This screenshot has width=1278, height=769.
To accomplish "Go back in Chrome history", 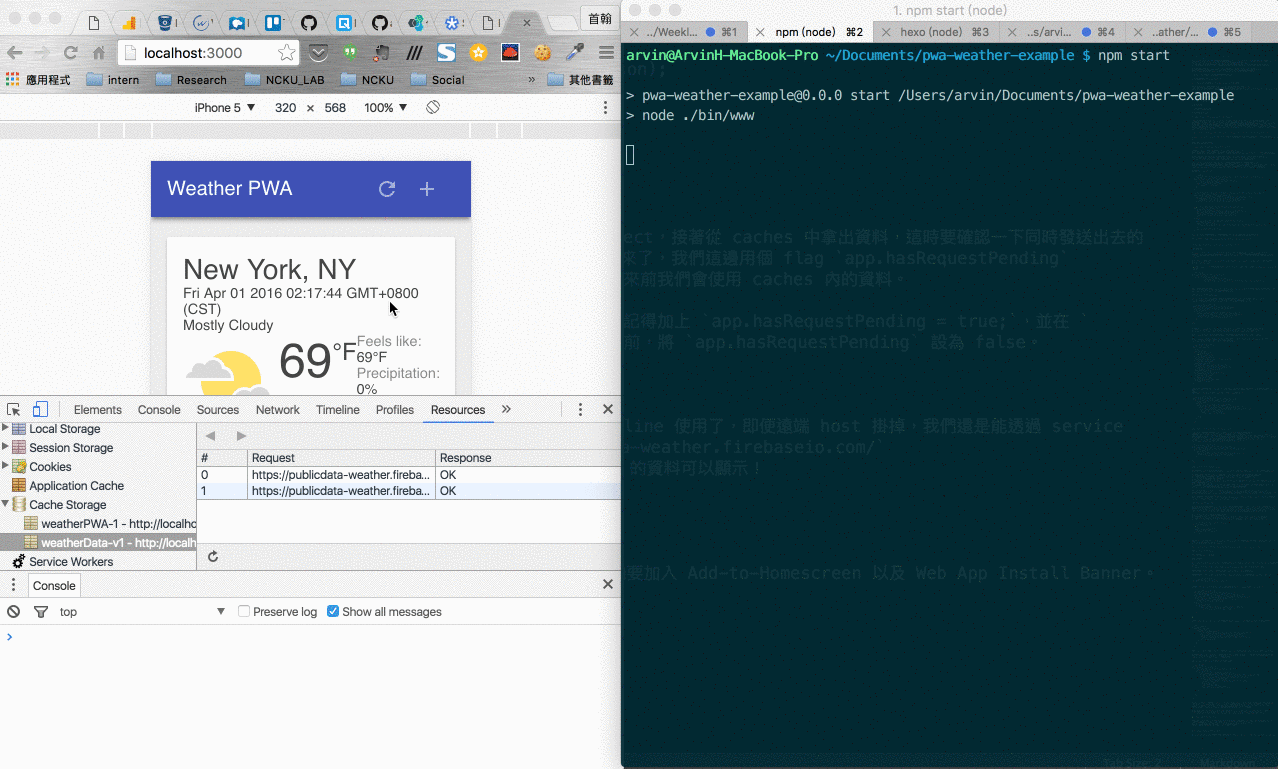I will [x=15, y=53].
